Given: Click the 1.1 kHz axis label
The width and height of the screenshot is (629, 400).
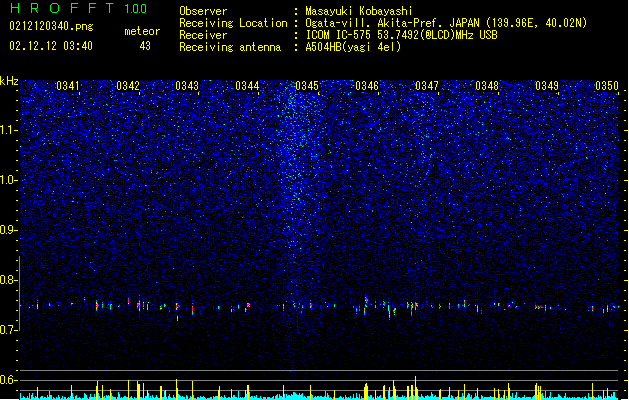Looking at the screenshot, I should point(8,130).
